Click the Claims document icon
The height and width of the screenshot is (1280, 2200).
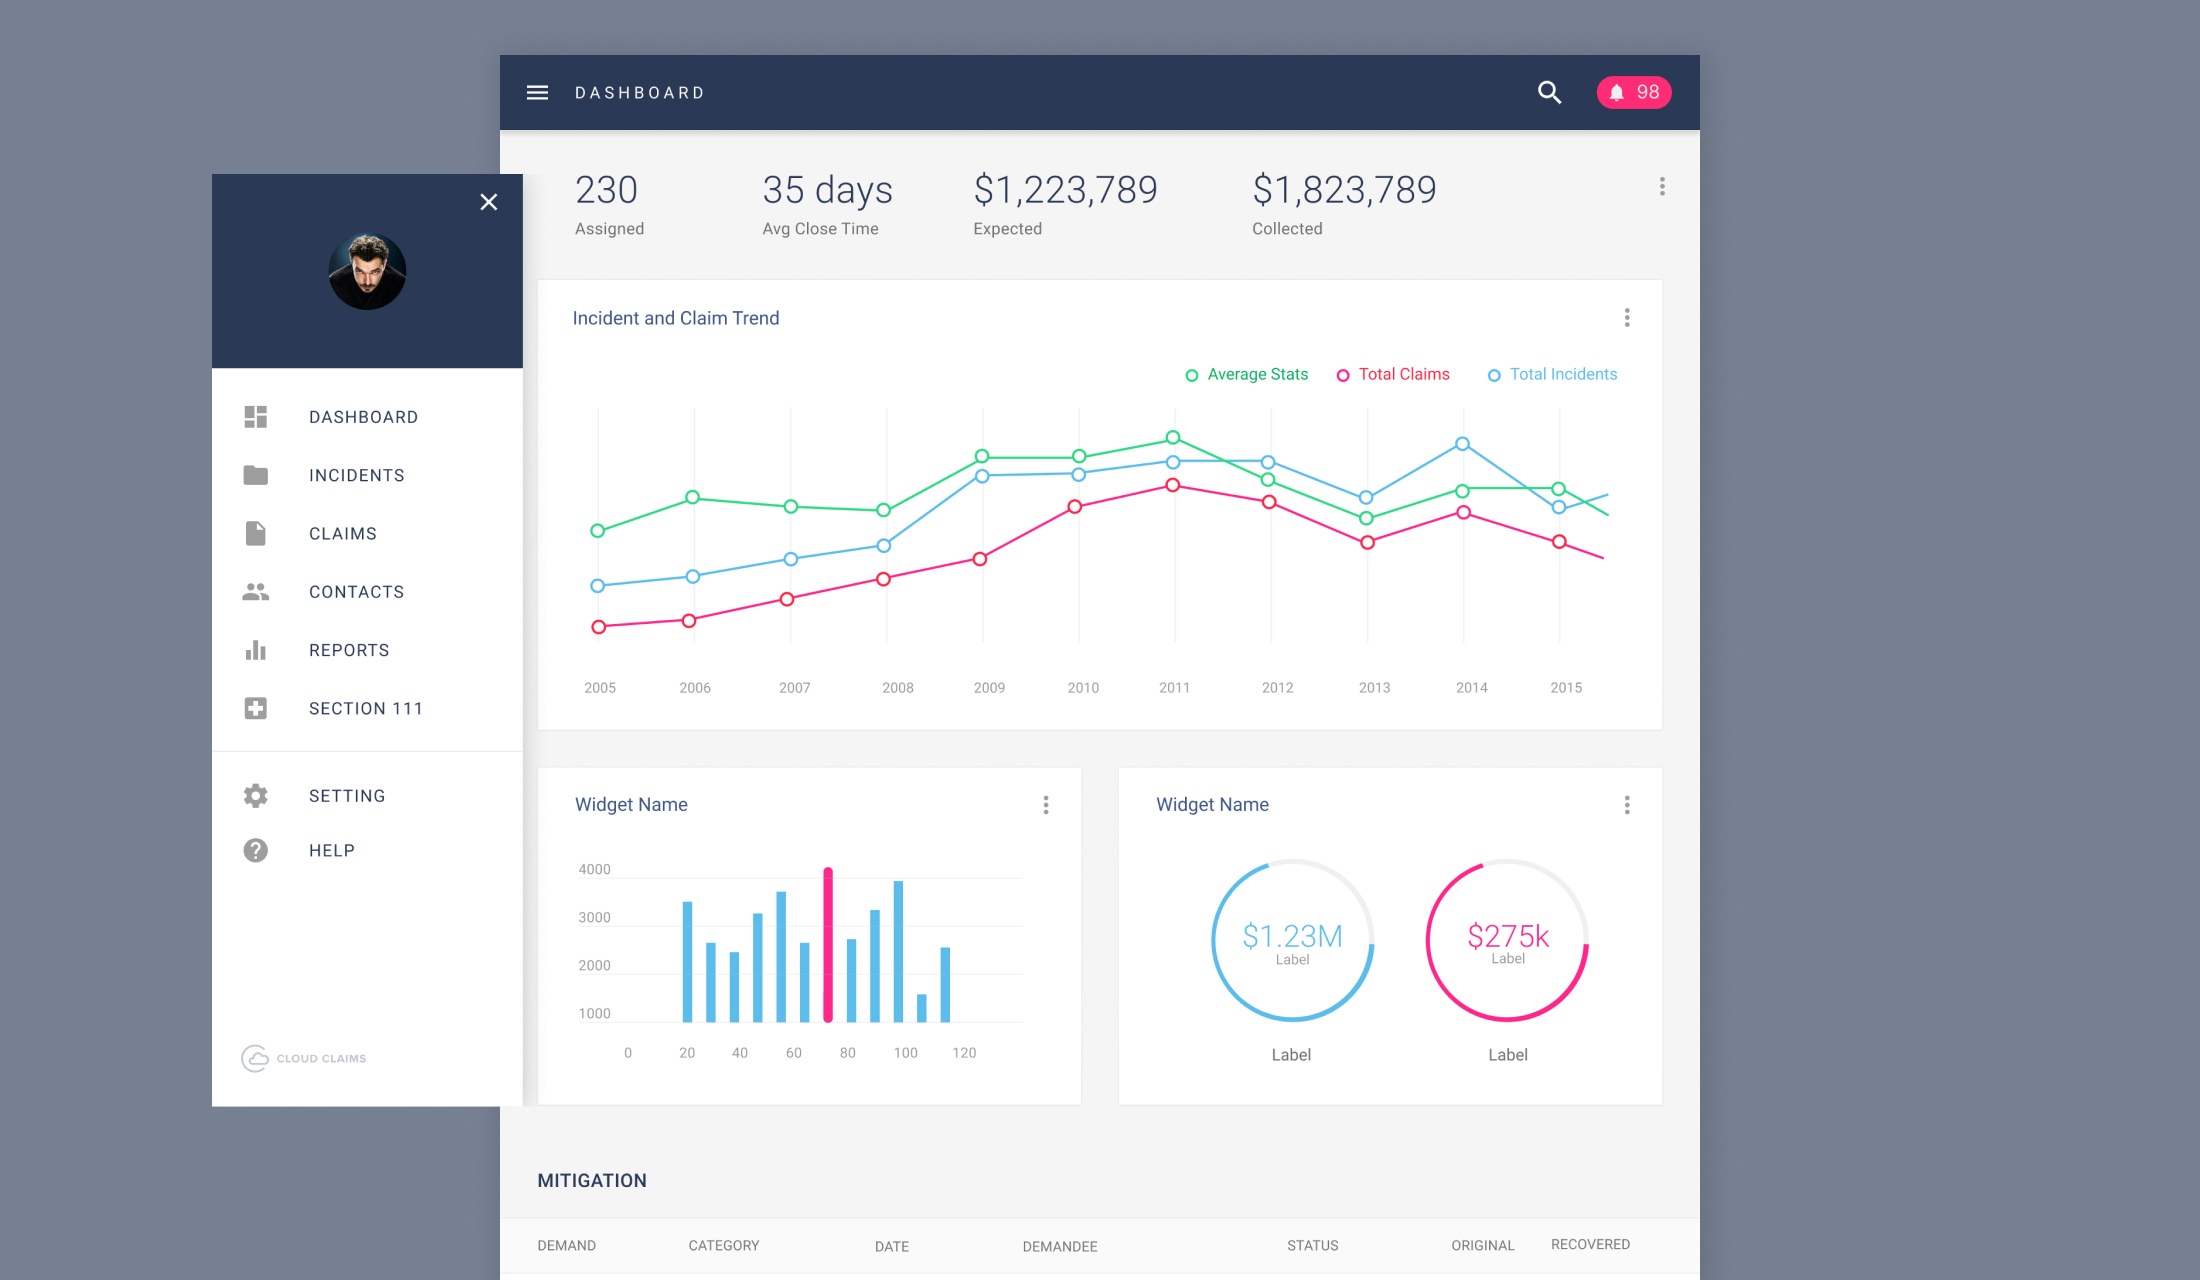256,533
